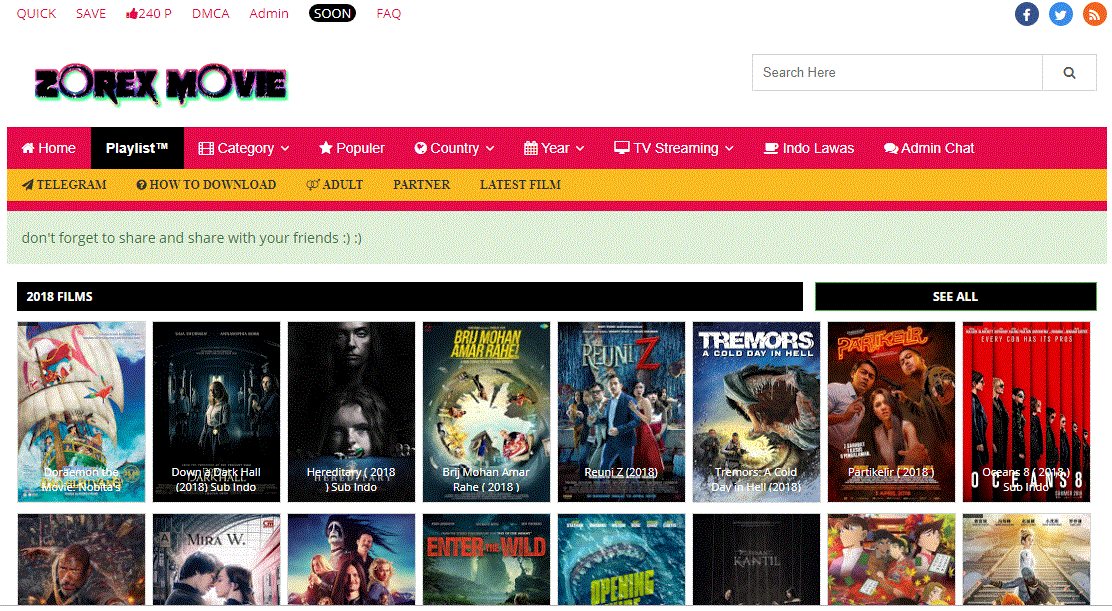Click the SAVE link in top bar

[x=91, y=13]
